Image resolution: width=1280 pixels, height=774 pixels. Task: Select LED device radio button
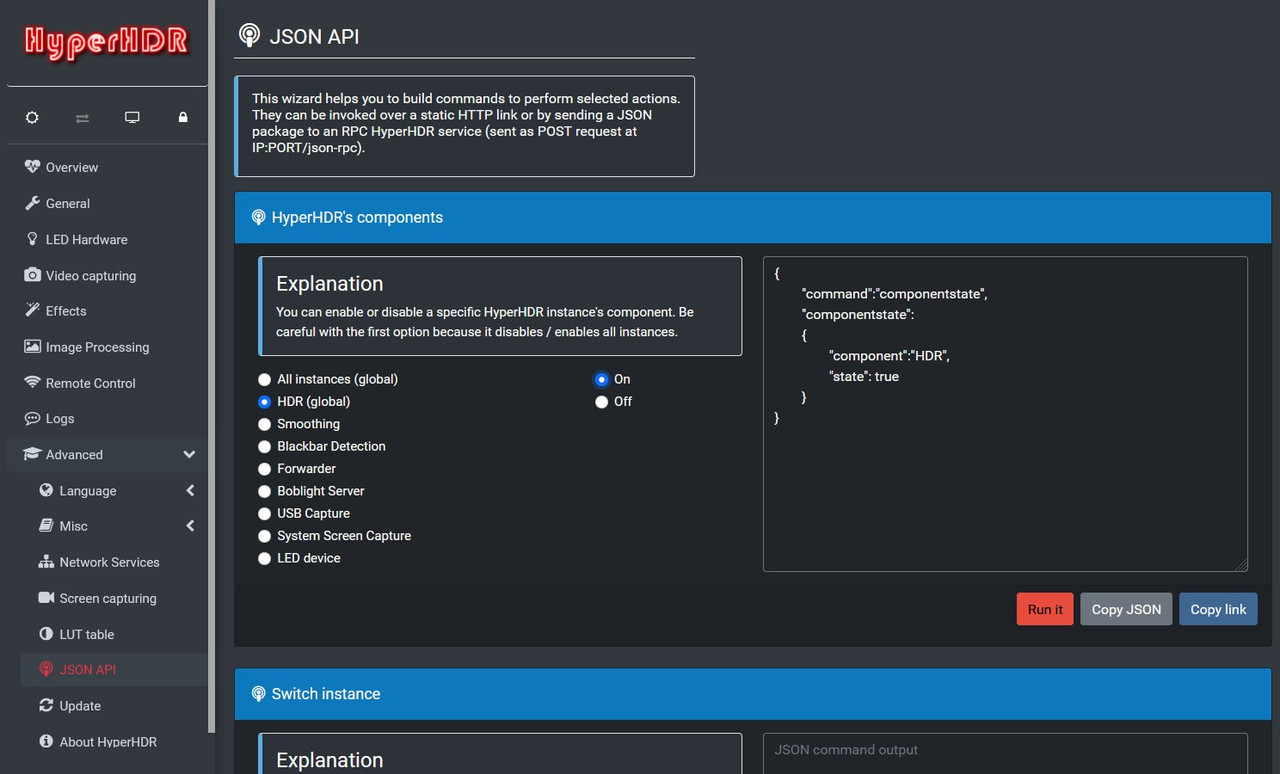pos(265,559)
